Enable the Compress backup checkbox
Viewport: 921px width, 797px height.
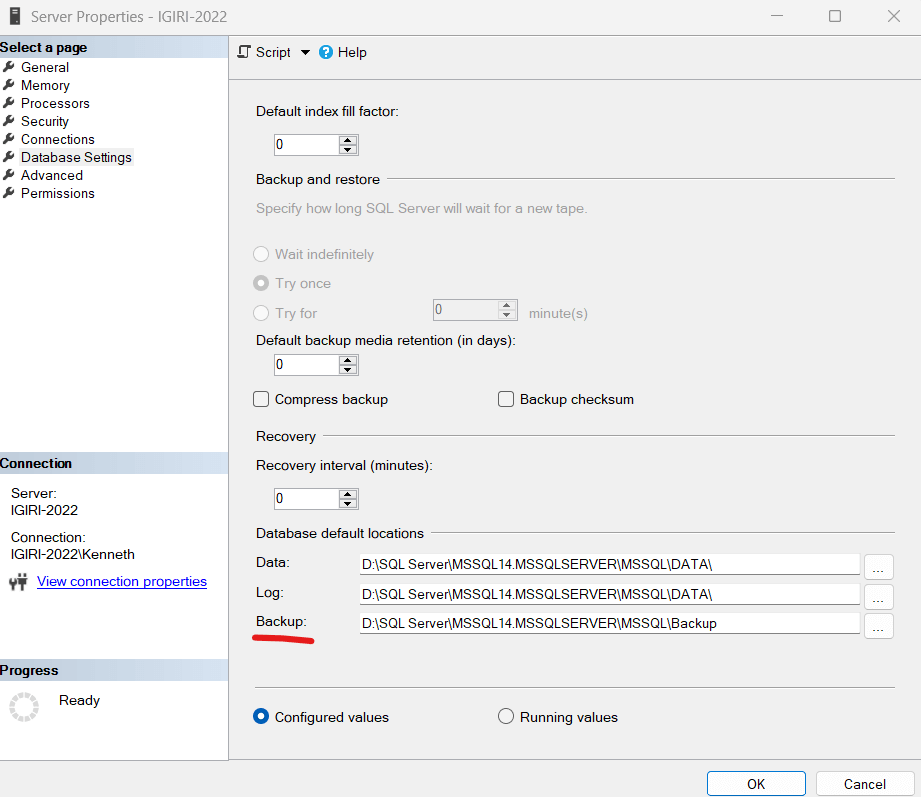(261, 399)
